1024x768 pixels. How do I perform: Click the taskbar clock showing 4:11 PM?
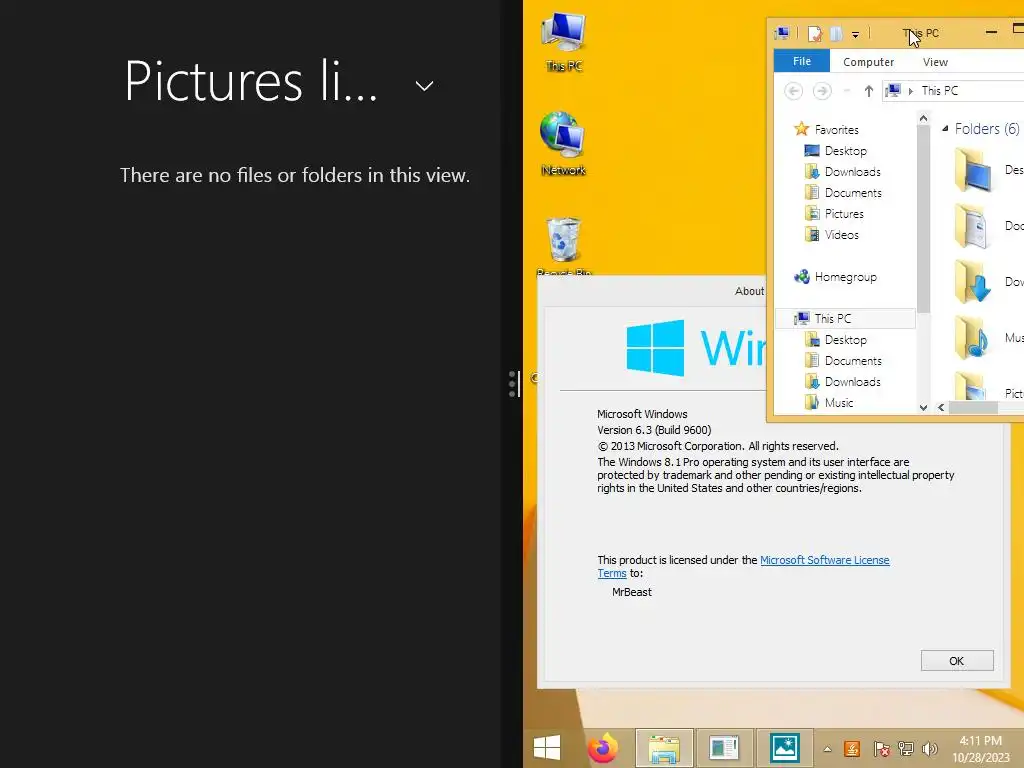981,748
